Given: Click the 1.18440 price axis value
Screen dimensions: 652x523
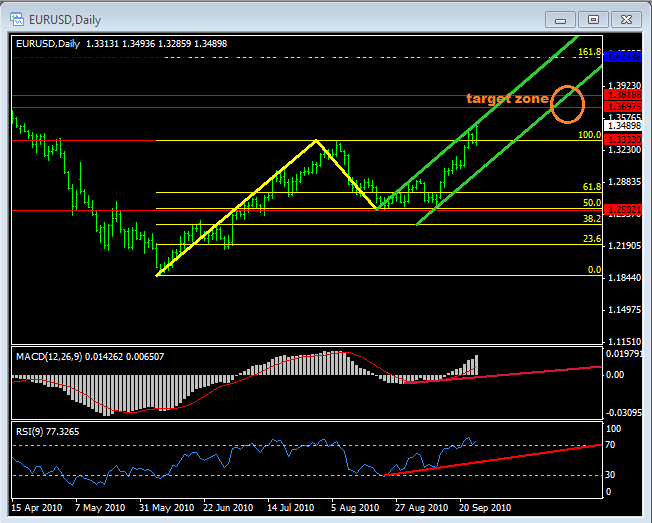Looking at the screenshot, I should (x=625, y=278).
